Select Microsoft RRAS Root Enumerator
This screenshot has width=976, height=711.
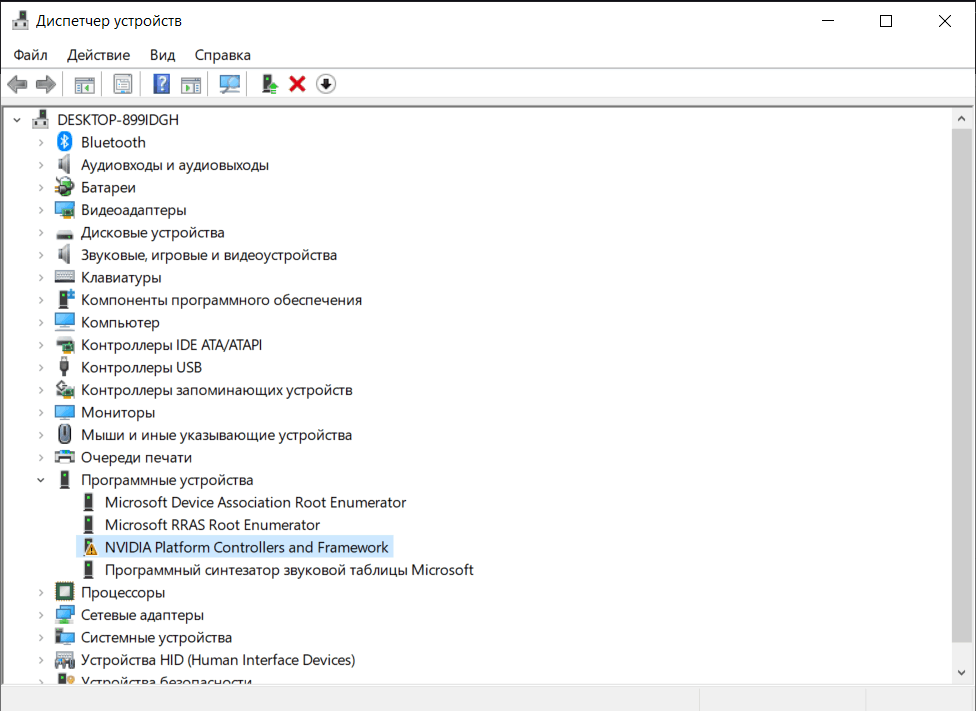212,525
